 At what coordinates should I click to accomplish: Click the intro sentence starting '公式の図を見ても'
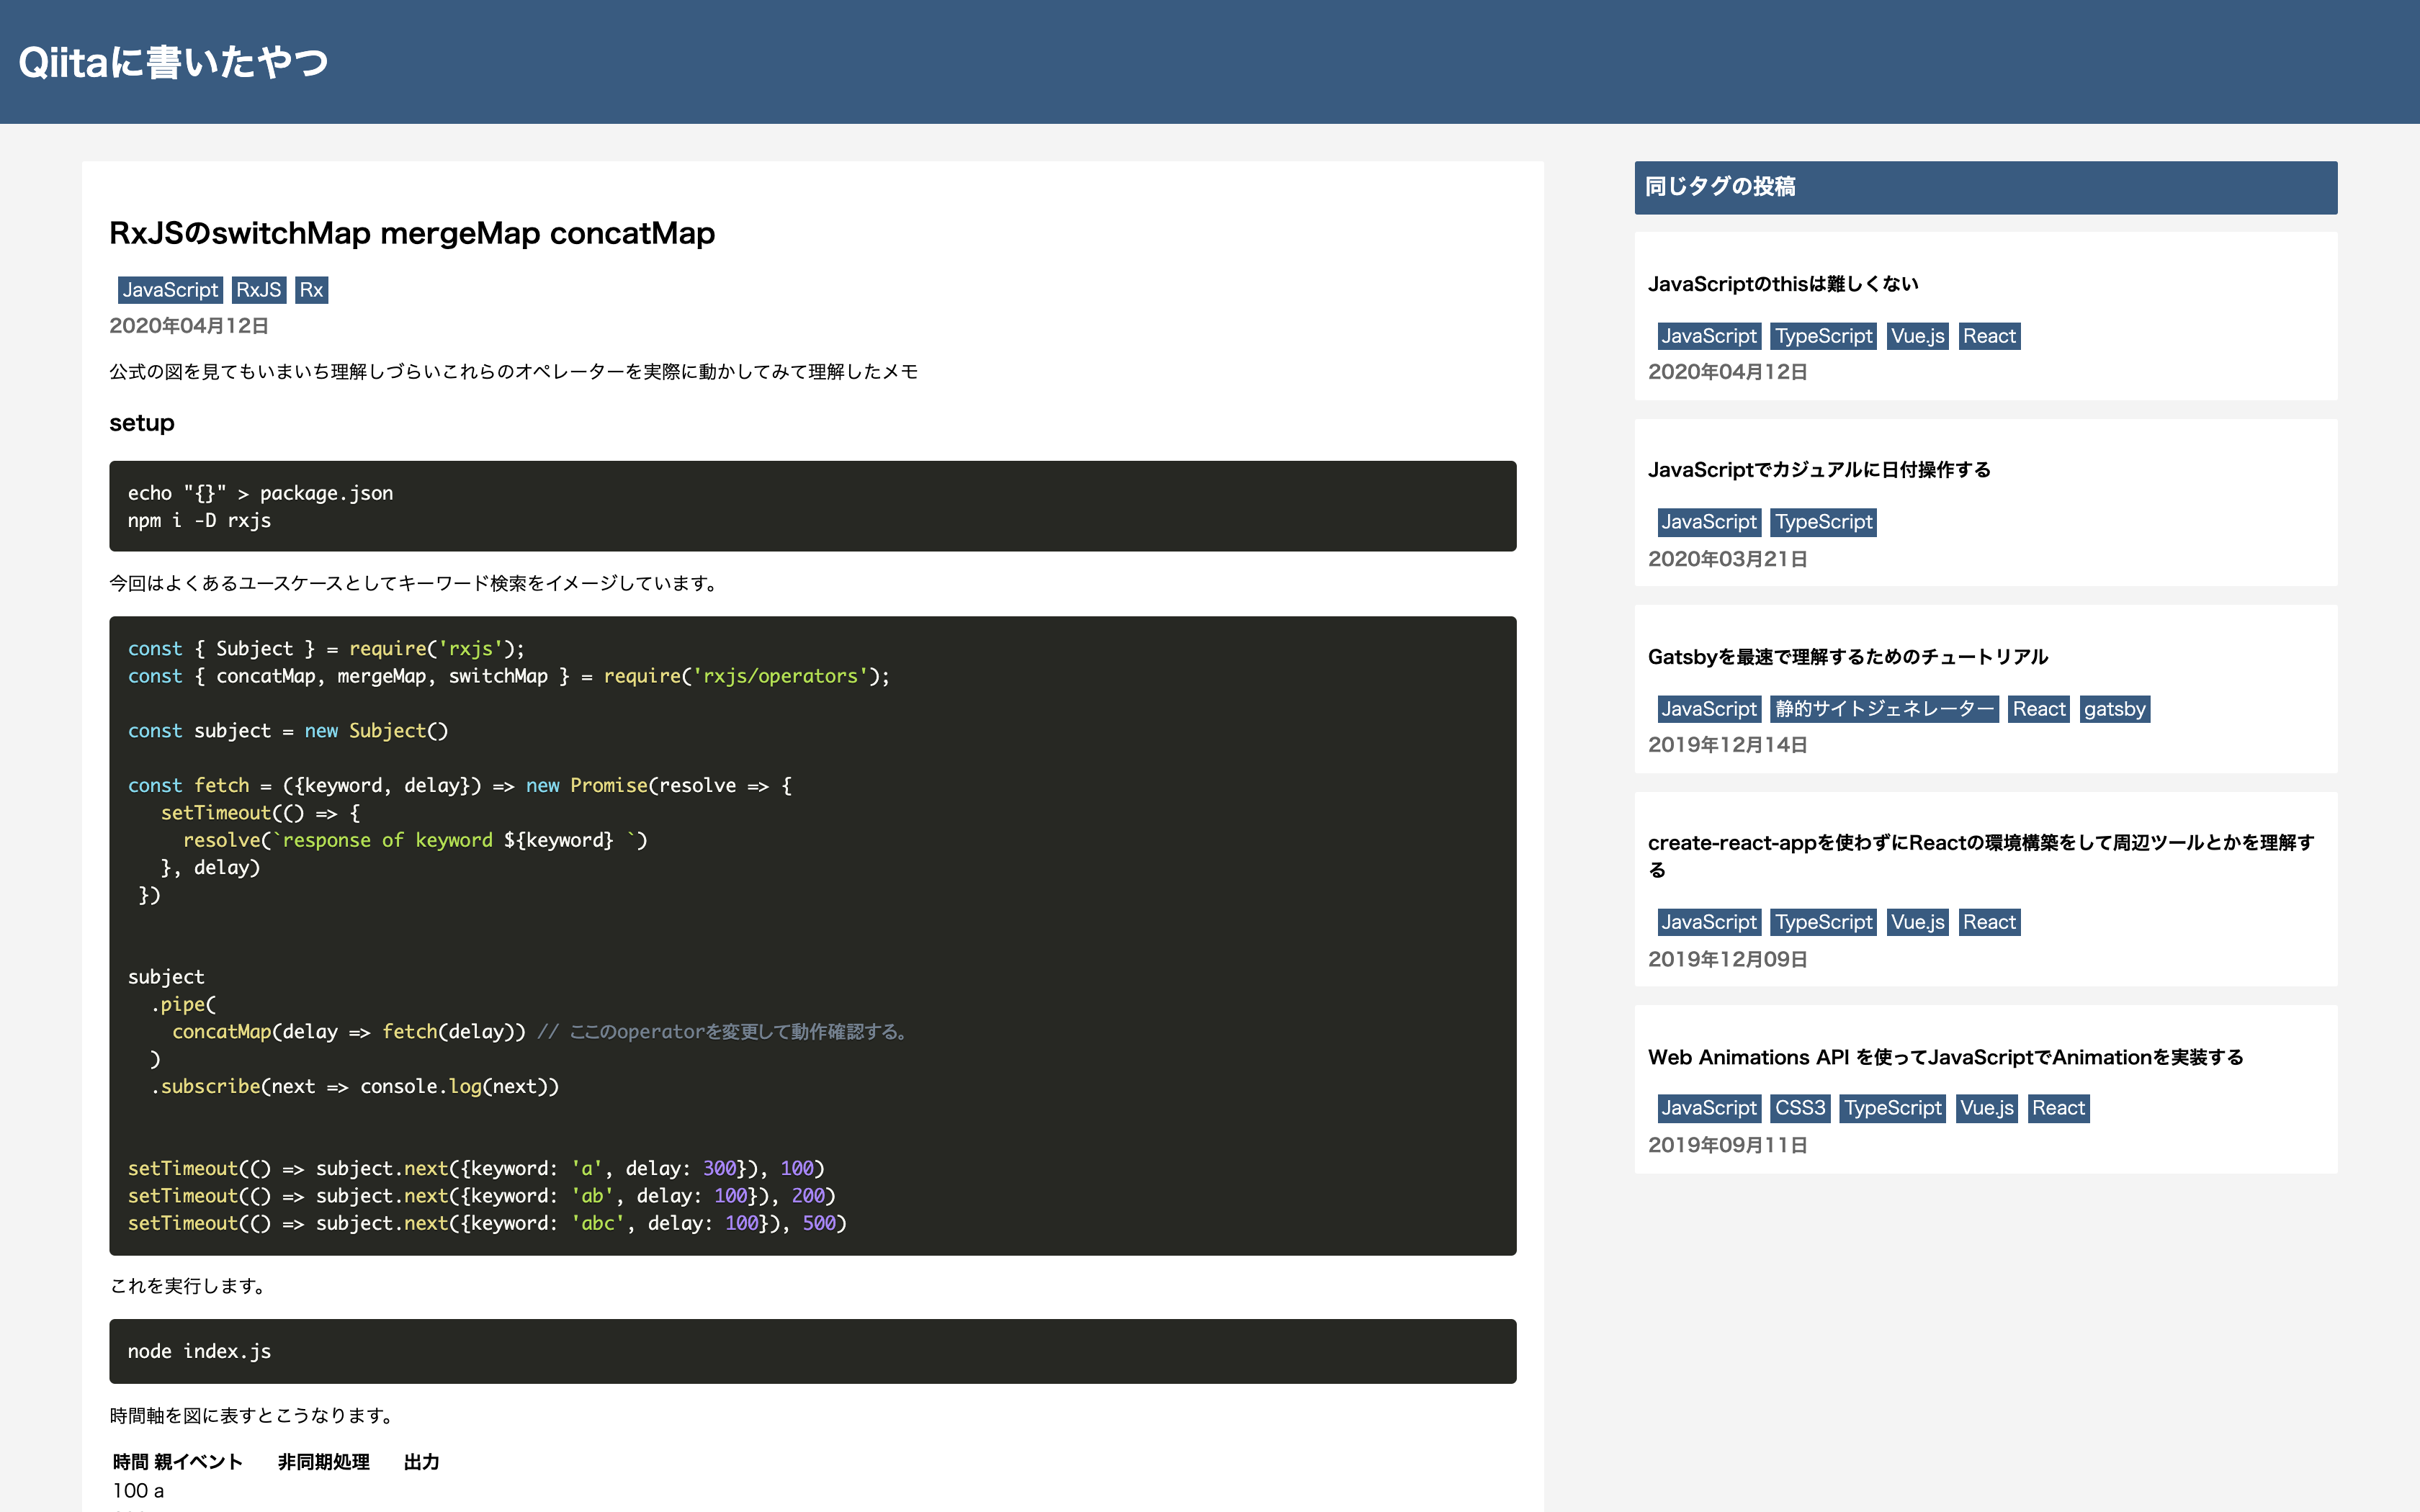[514, 372]
